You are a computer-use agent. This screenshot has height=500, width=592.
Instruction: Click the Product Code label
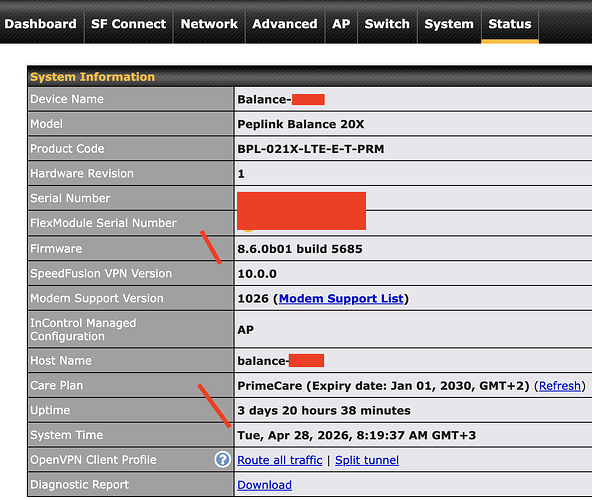point(67,148)
